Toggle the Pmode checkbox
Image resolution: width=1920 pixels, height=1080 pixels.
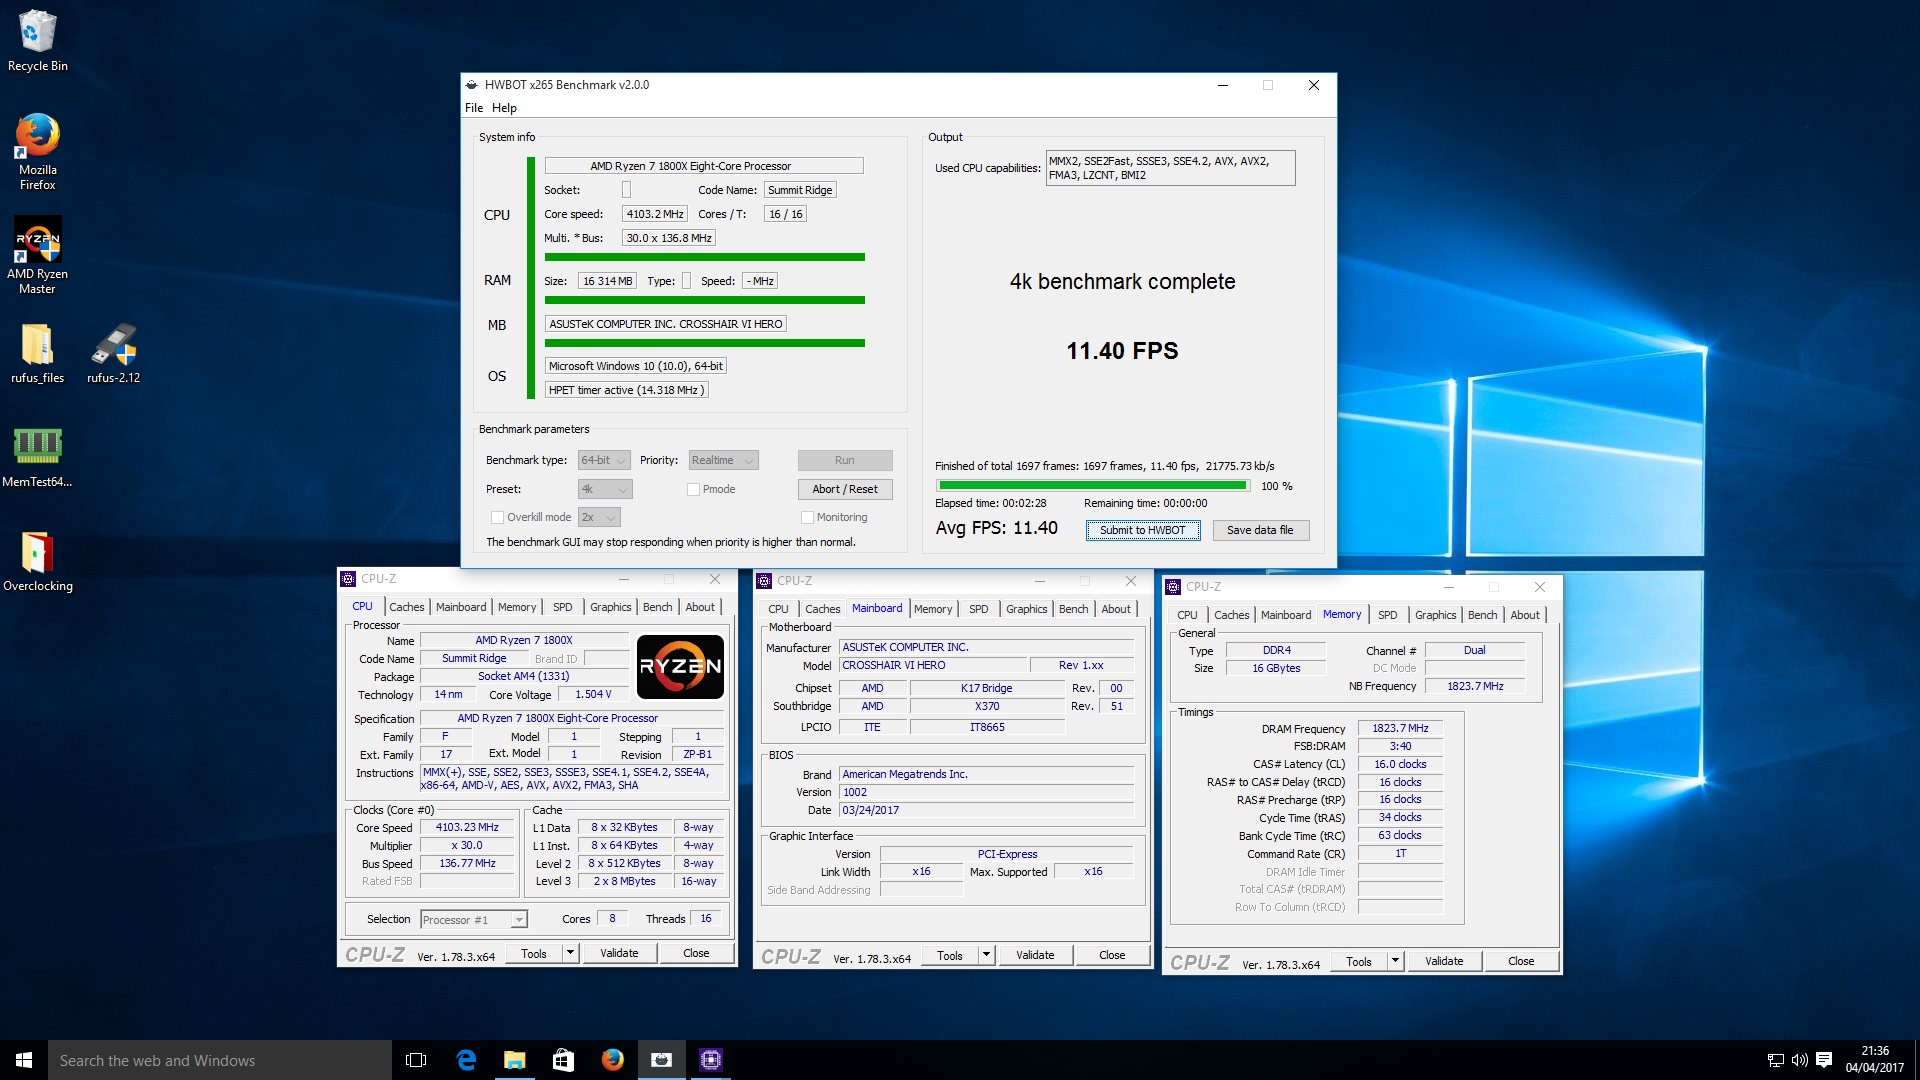(x=693, y=490)
